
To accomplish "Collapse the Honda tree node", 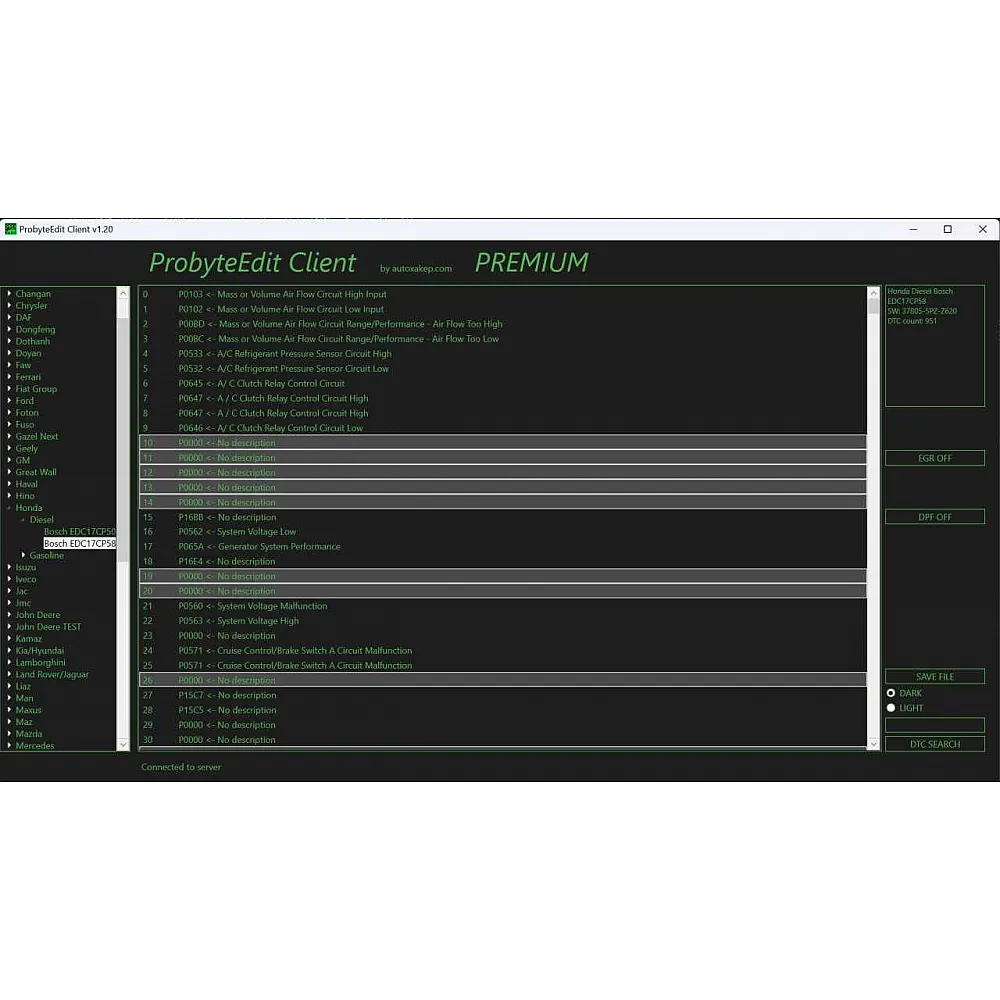I will click(x=9, y=508).
